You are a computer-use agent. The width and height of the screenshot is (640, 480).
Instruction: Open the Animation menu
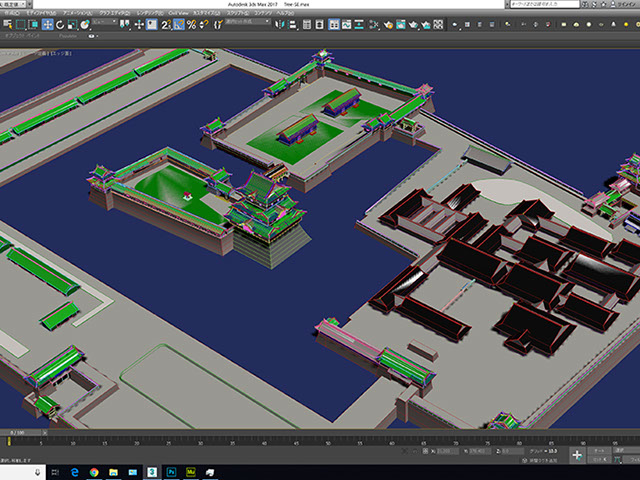(x=76, y=13)
